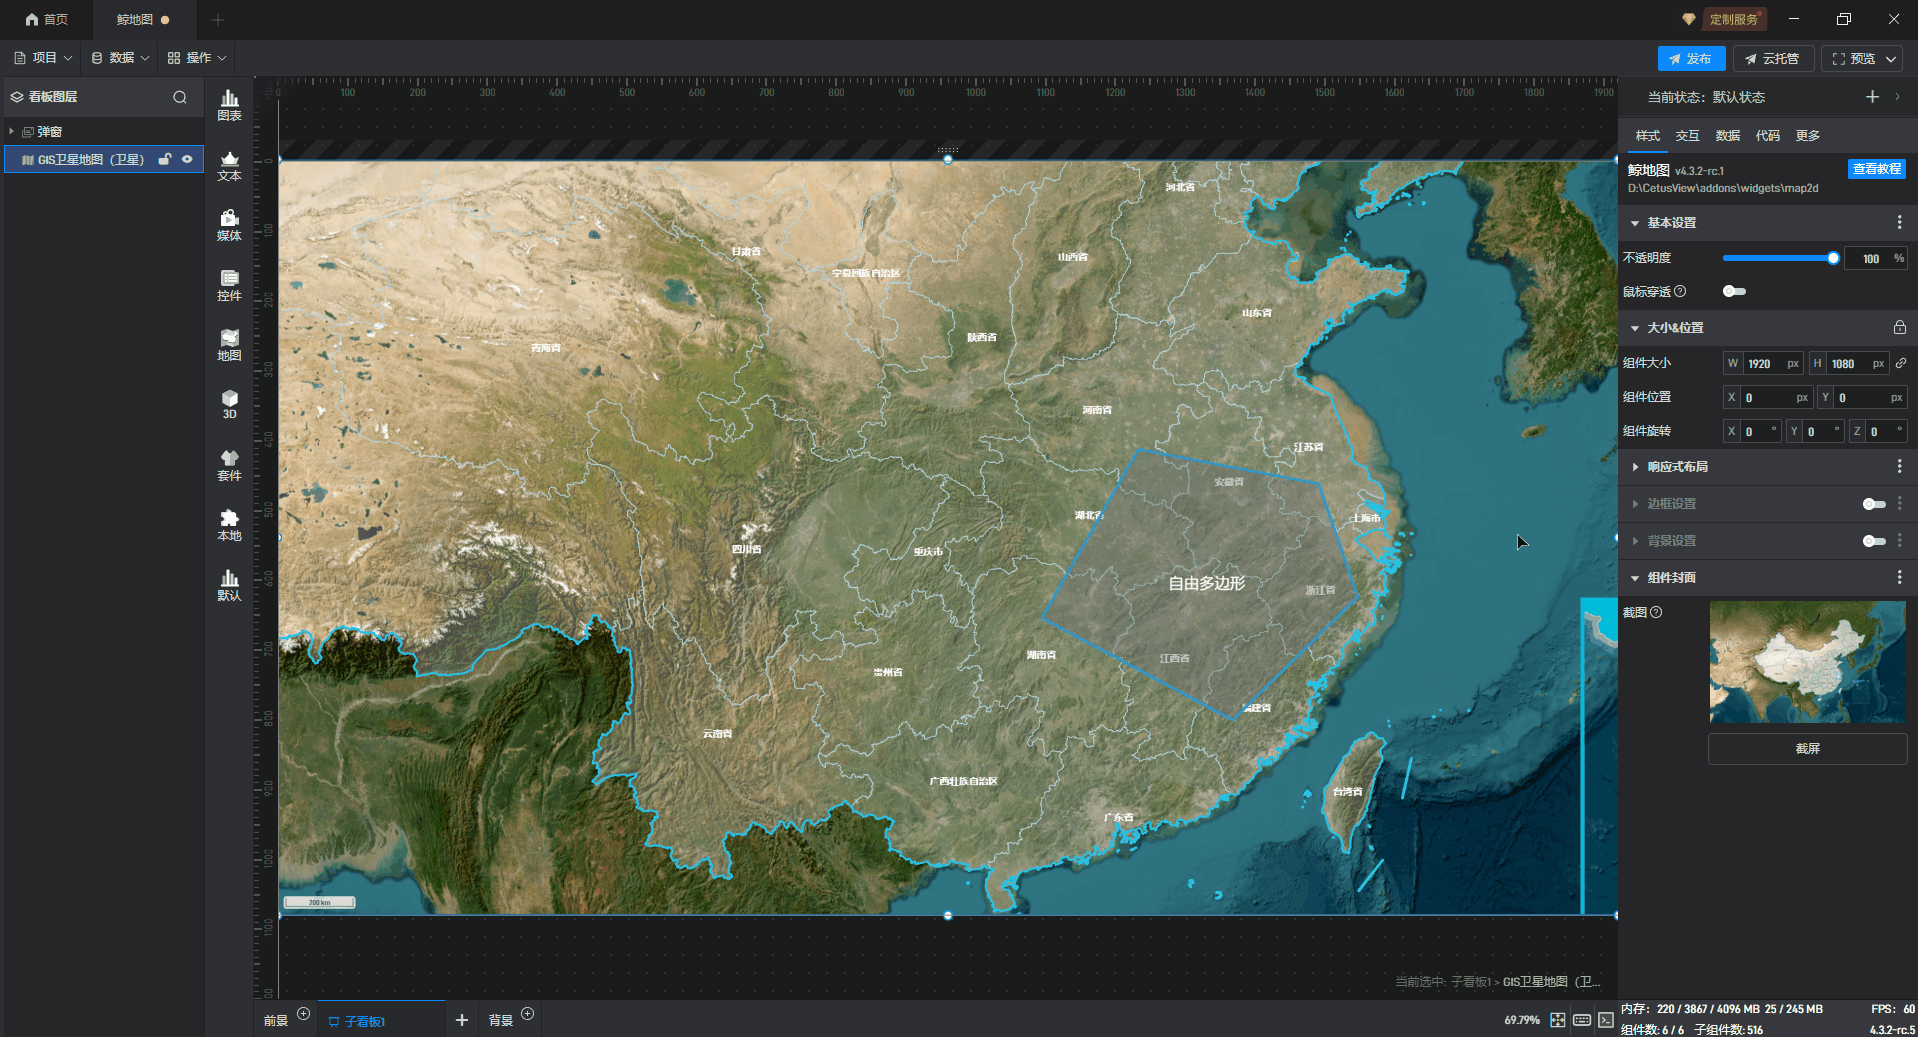Viewport: 1918px width, 1037px height.
Task: Open the 操作 menu
Action: (197, 58)
